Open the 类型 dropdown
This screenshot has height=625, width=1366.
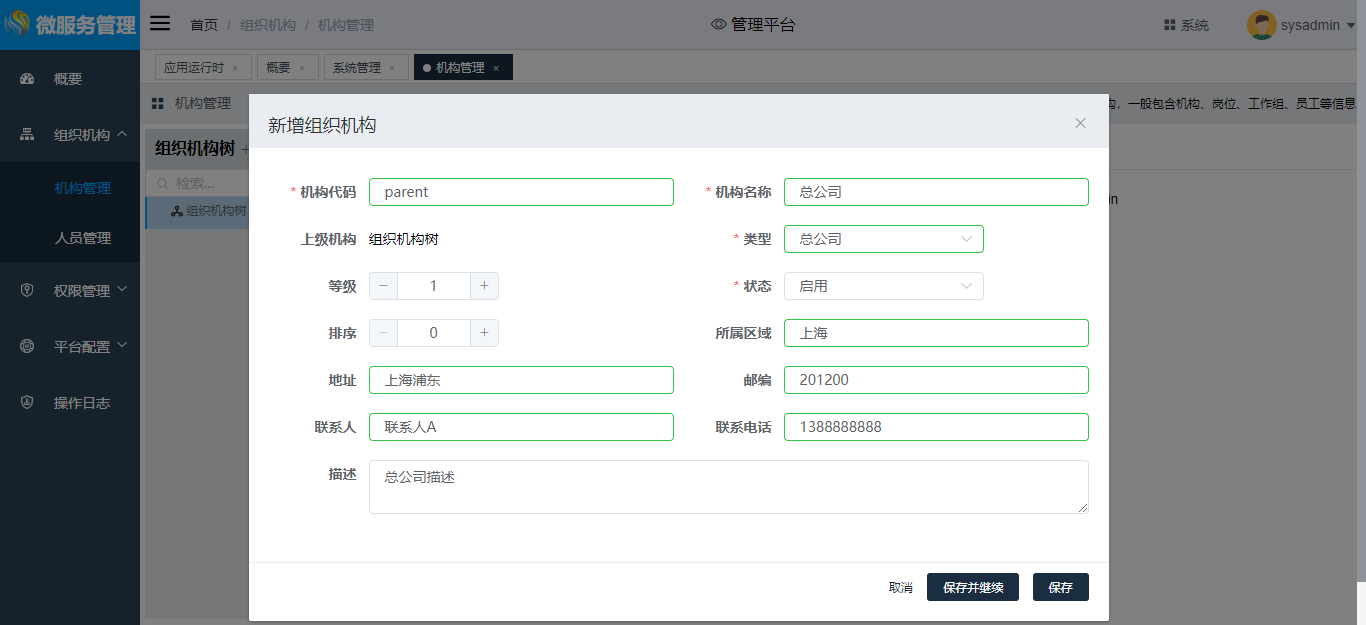(x=883, y=239)
